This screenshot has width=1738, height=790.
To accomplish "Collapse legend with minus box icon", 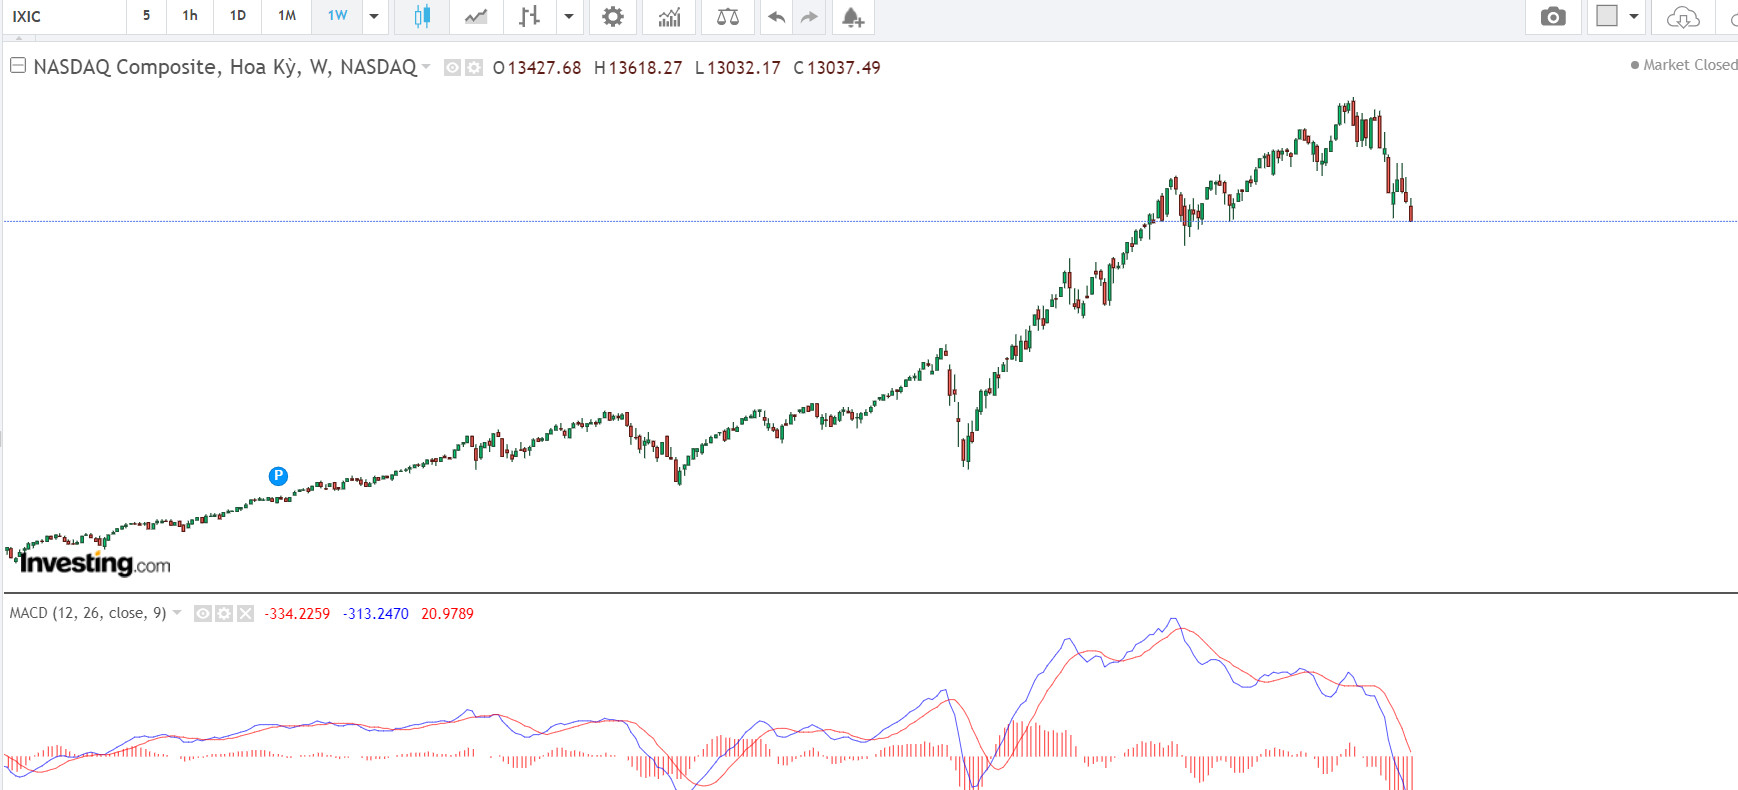I will (x=18, y=66).
